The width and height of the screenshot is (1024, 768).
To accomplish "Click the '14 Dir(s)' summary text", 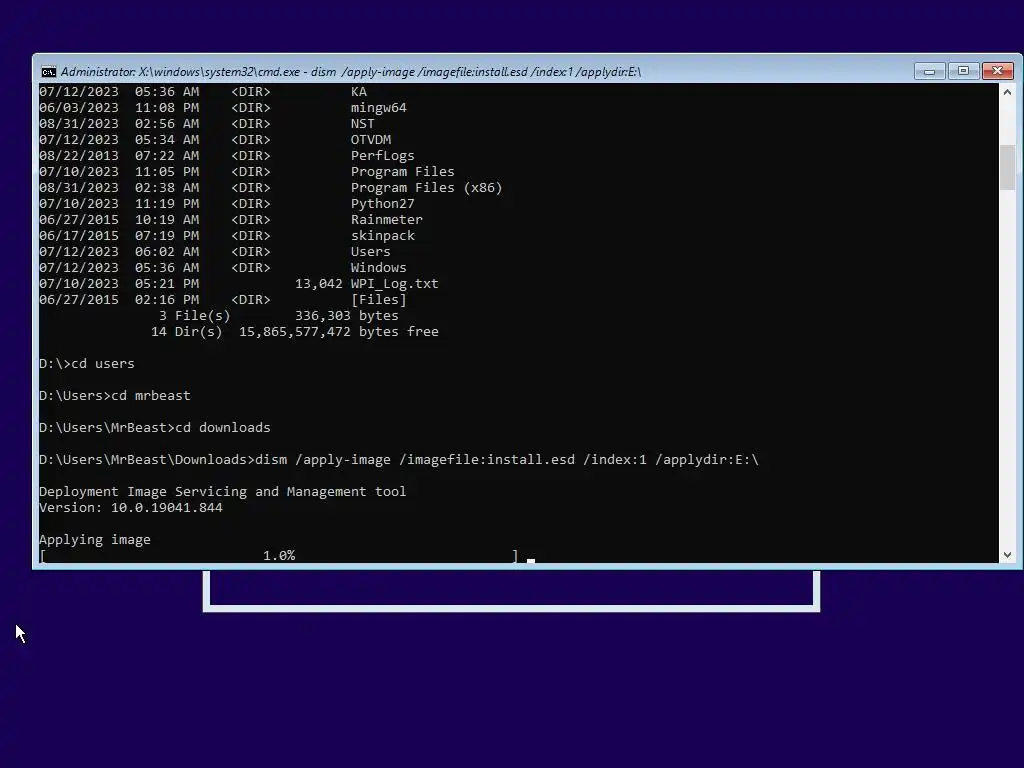I will (187, 332).
